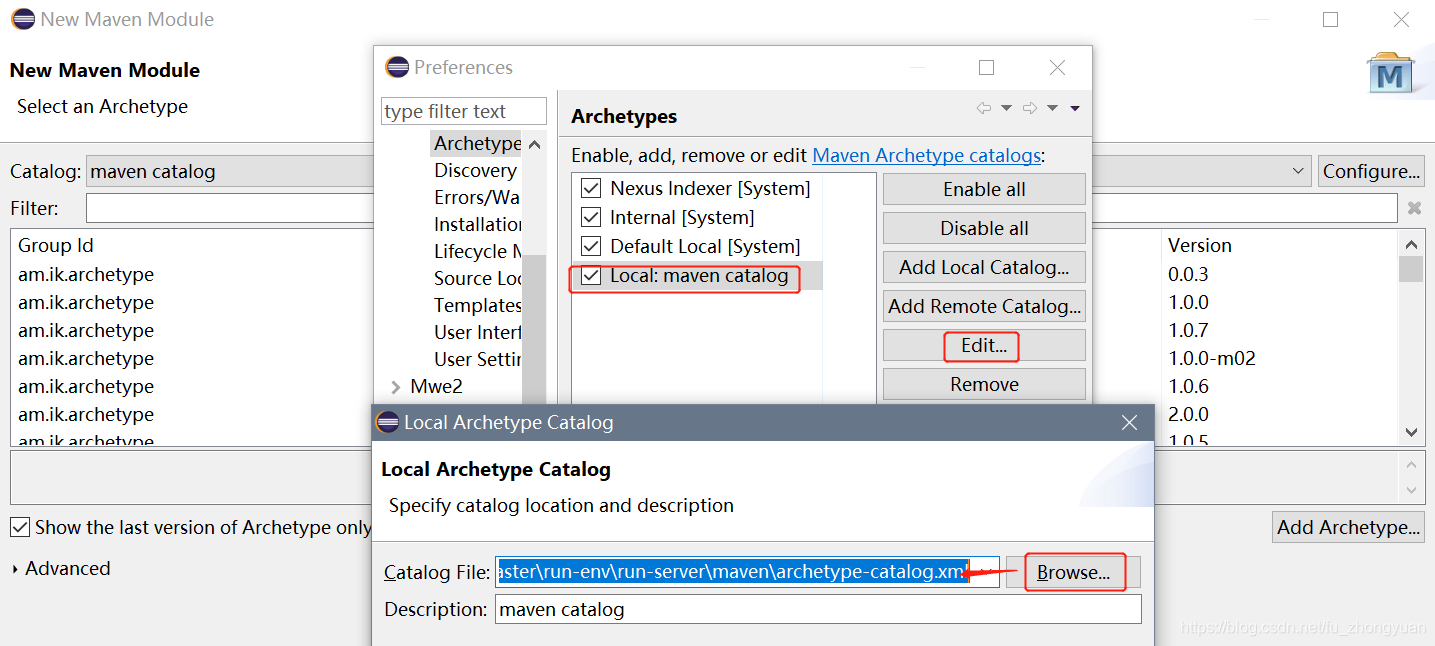Click the Maven Archetype catalogs link
Screen dimensions: 1435x646
[x=926, y=155]
